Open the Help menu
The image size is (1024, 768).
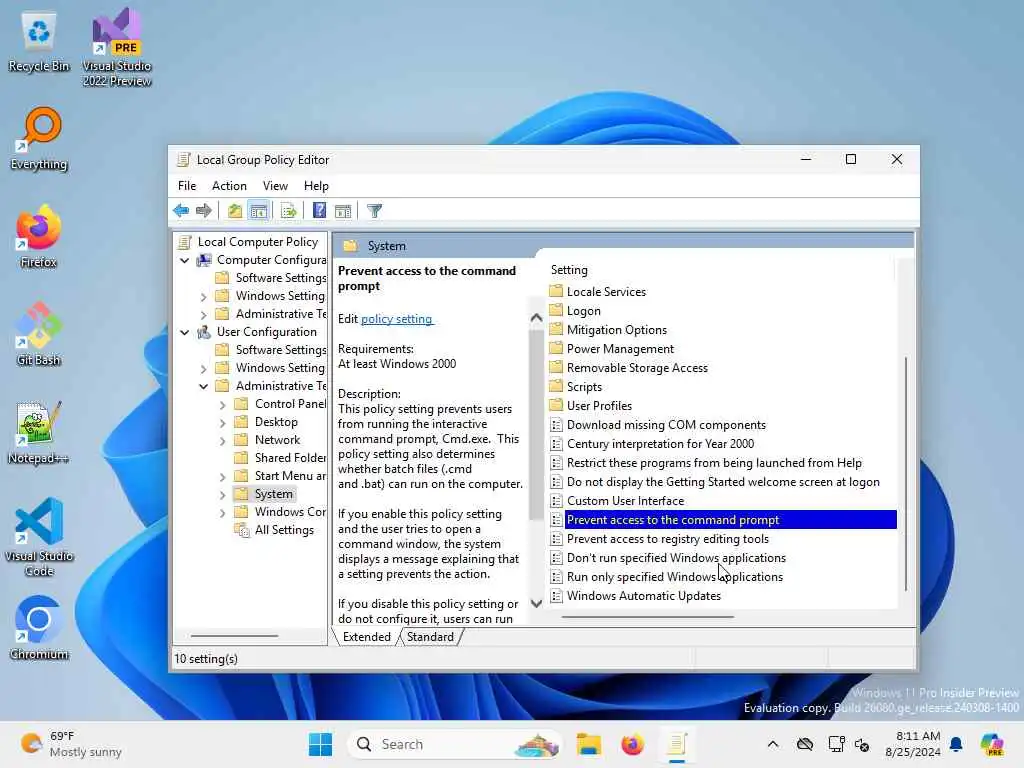click(x=316, y=185)
